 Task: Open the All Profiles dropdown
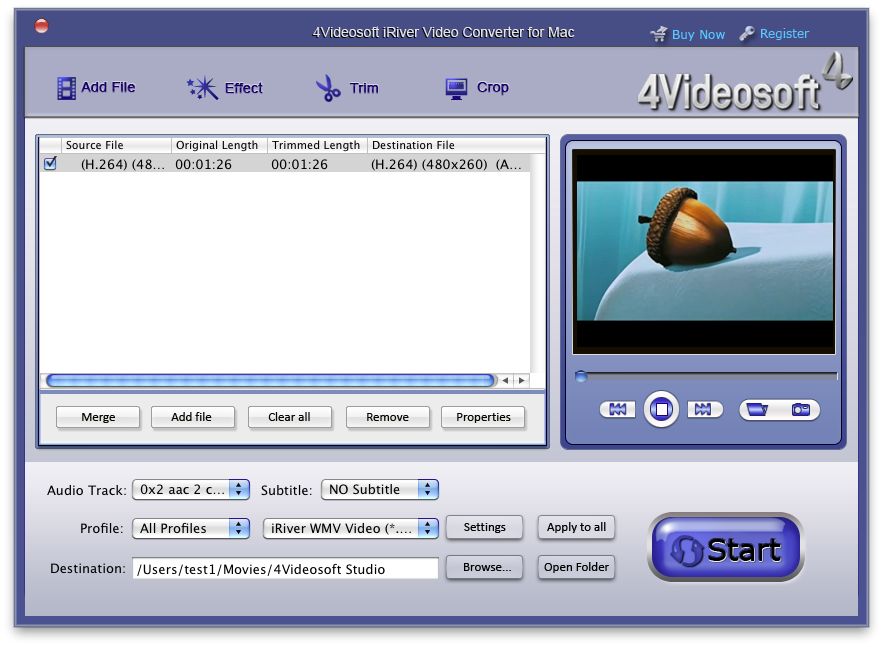point(191,528)
